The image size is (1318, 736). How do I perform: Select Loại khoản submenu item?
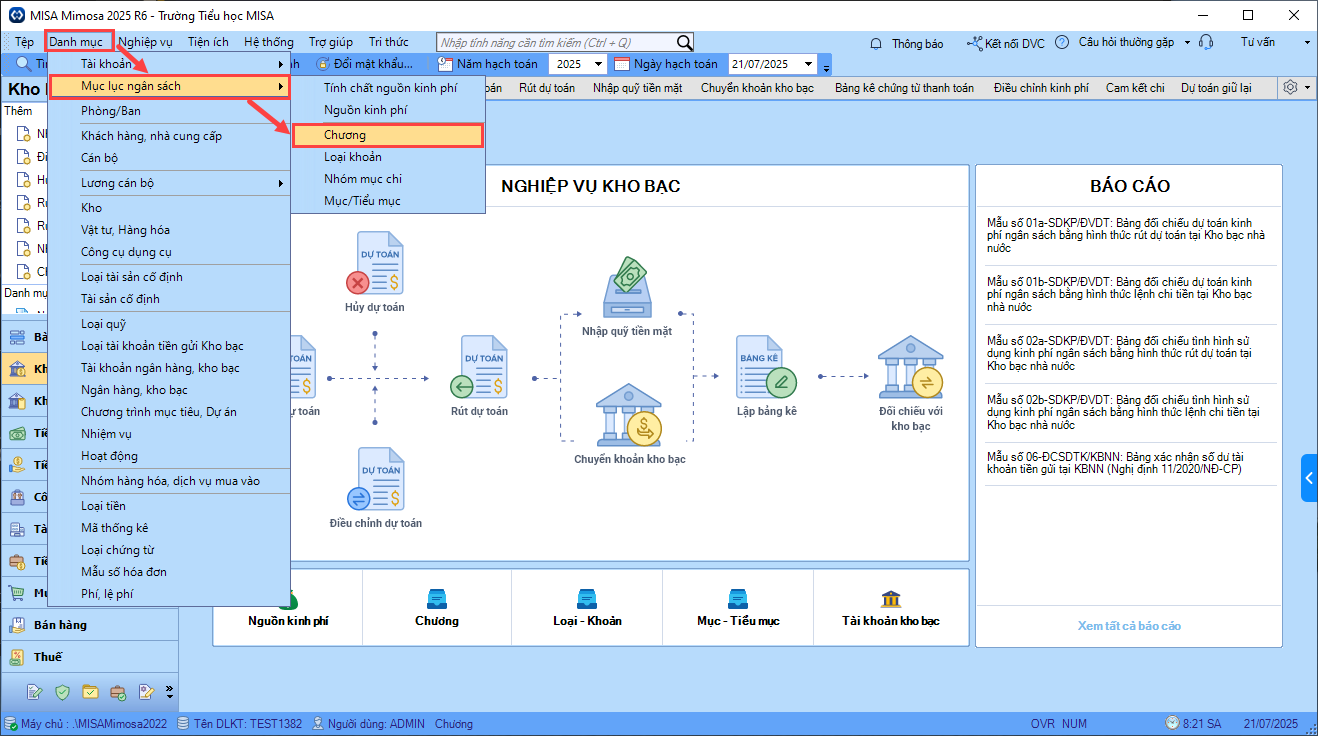click(x=388, y=157)
